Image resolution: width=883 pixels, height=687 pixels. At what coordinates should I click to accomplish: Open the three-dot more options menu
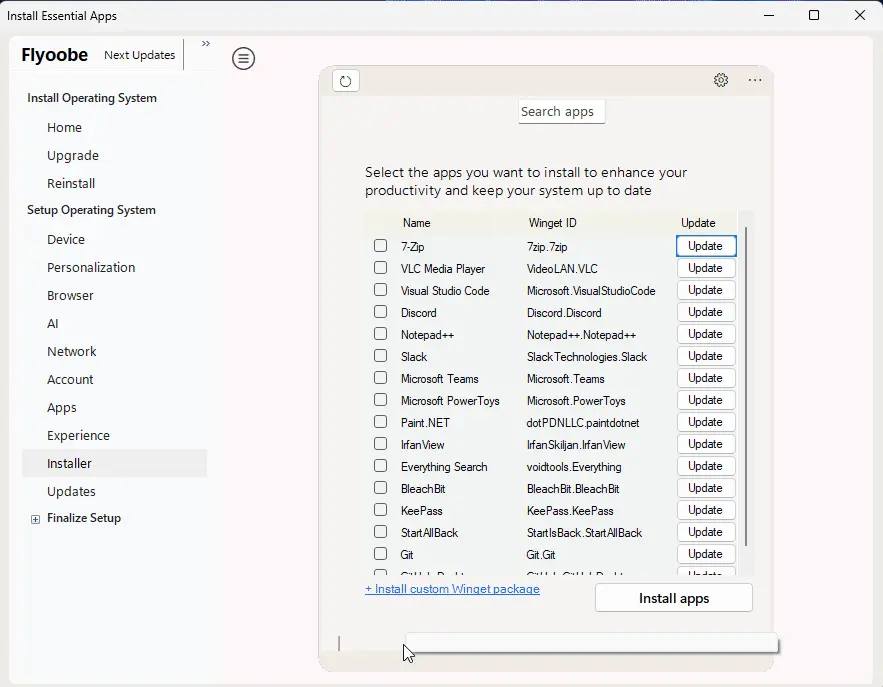tap(755, 80)
